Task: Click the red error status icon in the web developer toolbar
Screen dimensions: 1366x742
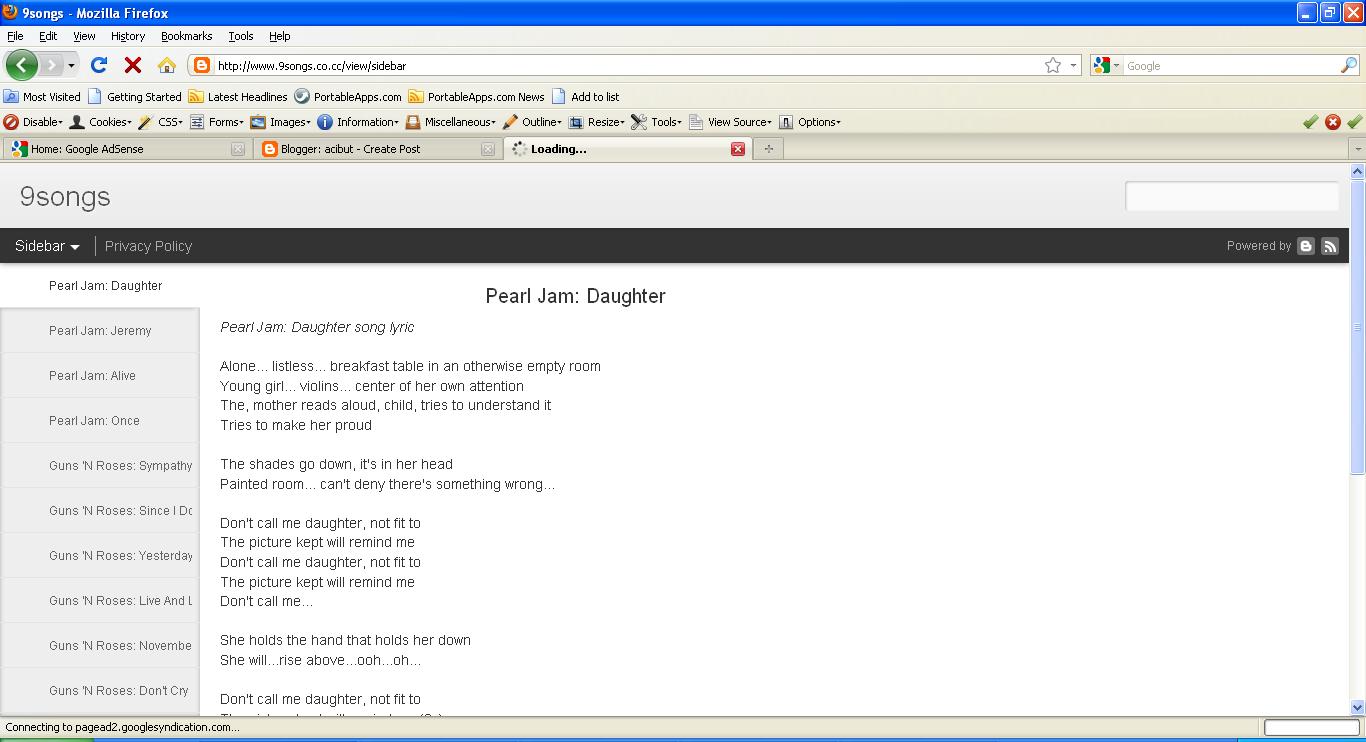Action: [x=1333, y=122]
